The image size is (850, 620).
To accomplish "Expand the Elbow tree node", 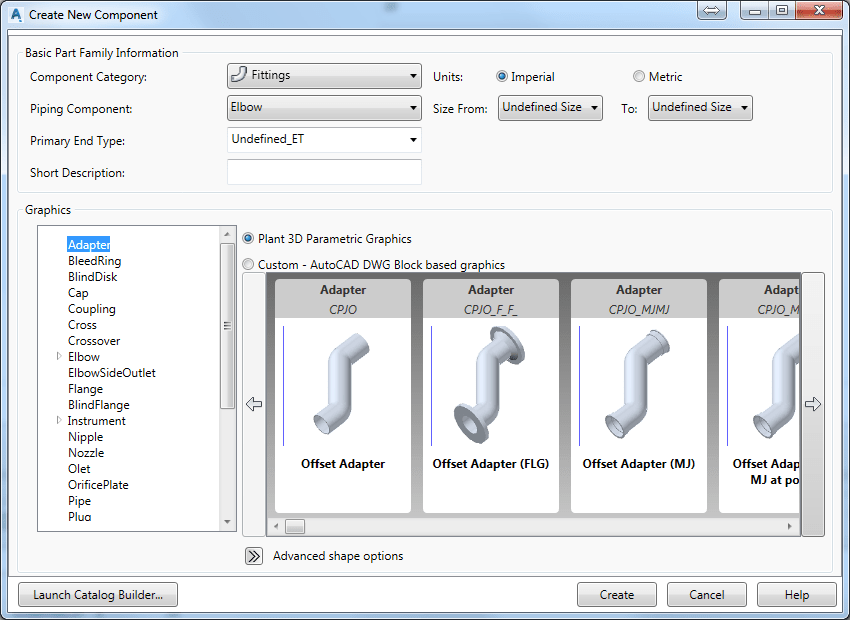I will [59, 356].
